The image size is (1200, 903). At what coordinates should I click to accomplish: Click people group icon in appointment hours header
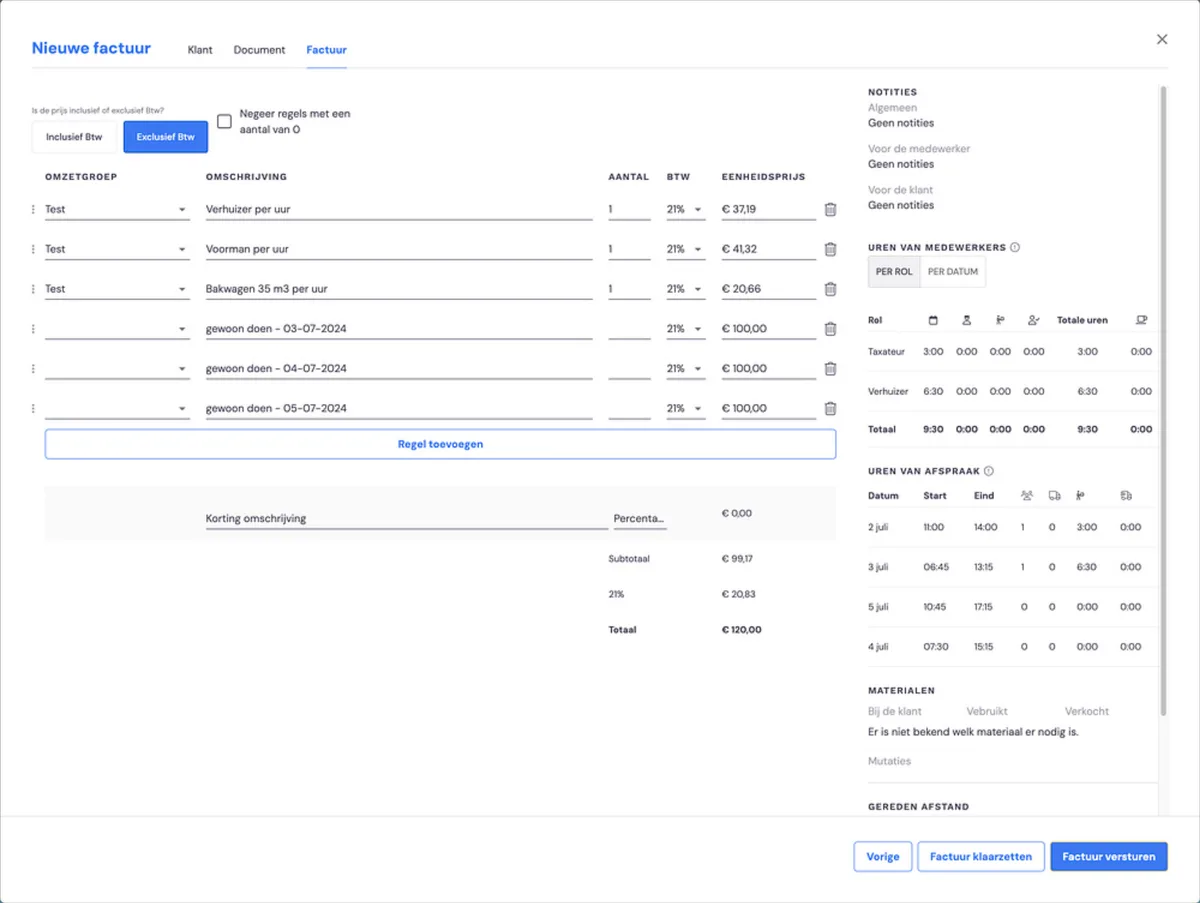[1027, 495]
